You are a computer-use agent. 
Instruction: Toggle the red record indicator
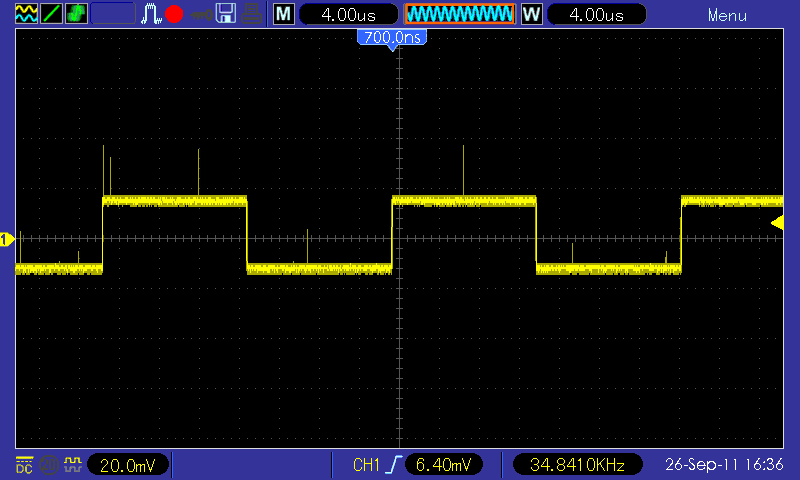coord(174,14)
